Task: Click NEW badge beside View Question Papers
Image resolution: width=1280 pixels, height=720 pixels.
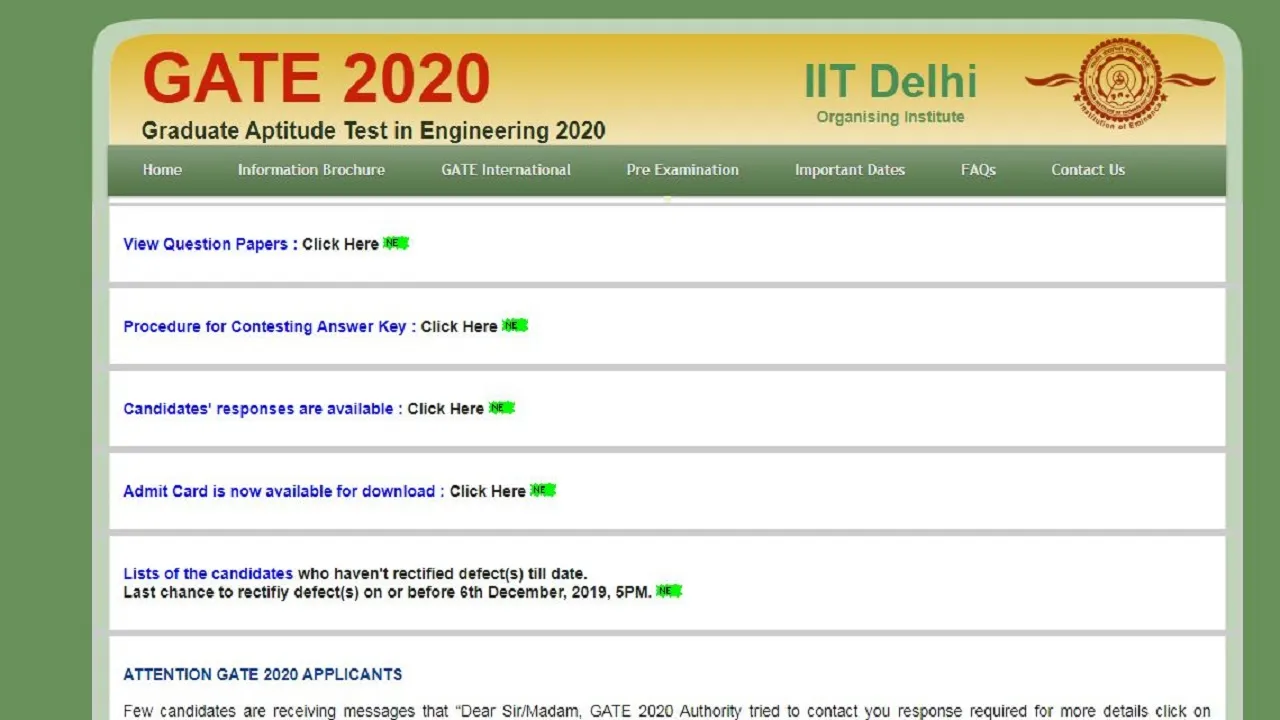Action: coord(396,243)
